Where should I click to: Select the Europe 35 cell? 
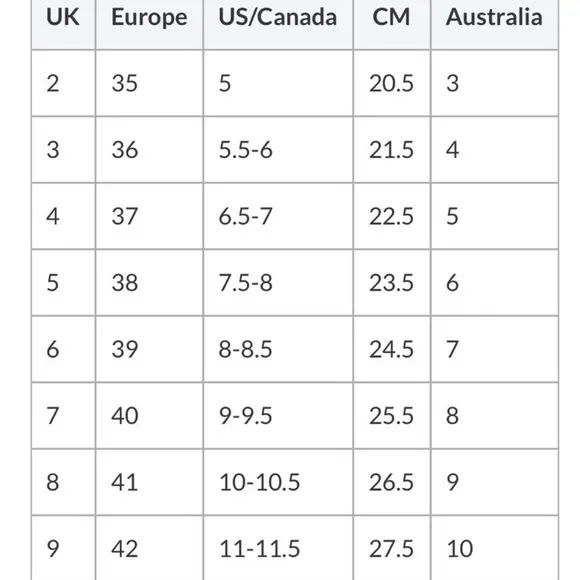(x=149, y=83)
